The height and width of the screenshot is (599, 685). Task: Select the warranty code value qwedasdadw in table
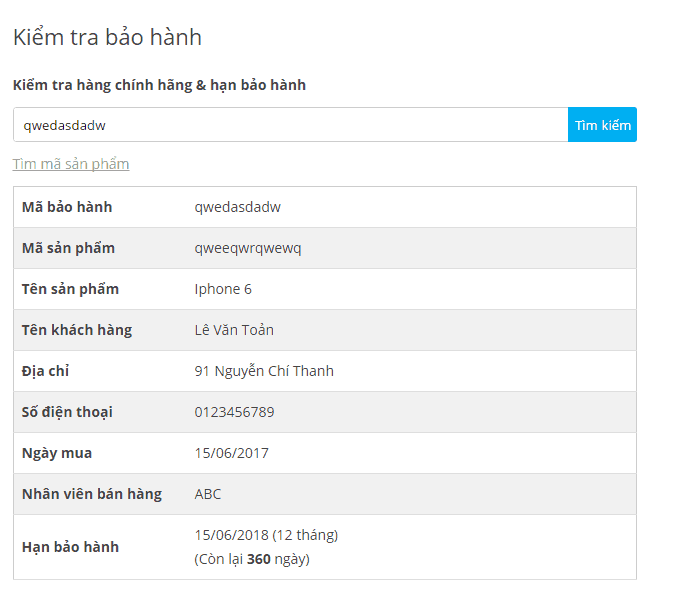(x=238, y=207)
